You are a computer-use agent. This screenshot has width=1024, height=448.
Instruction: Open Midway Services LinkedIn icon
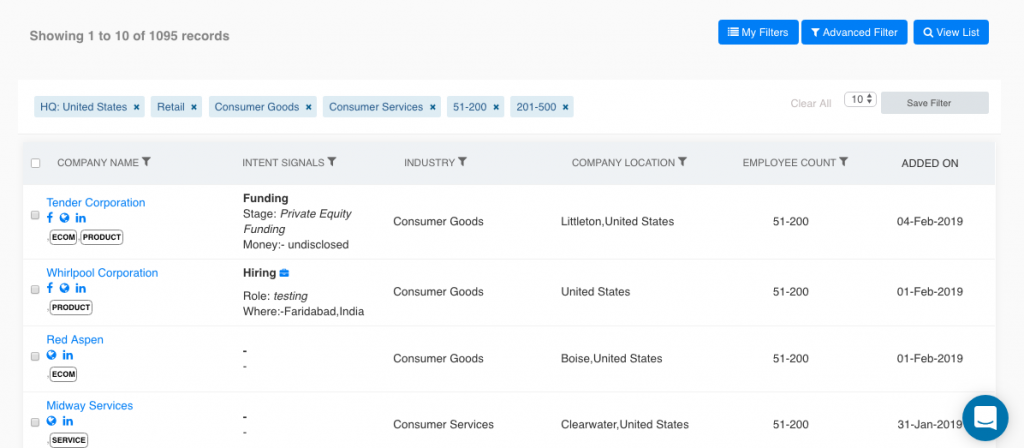68,421
